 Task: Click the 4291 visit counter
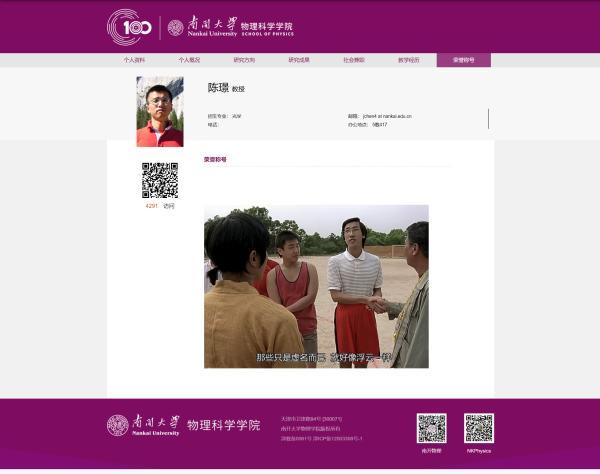click(x=152, y=206)
